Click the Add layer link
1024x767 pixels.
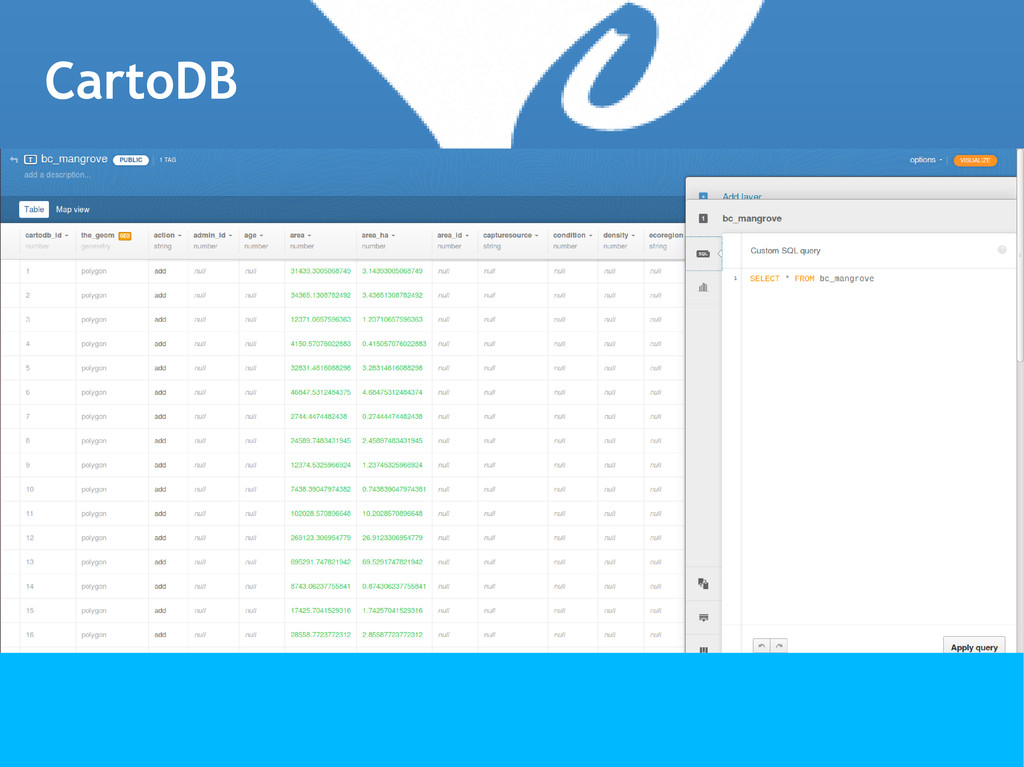742,196
